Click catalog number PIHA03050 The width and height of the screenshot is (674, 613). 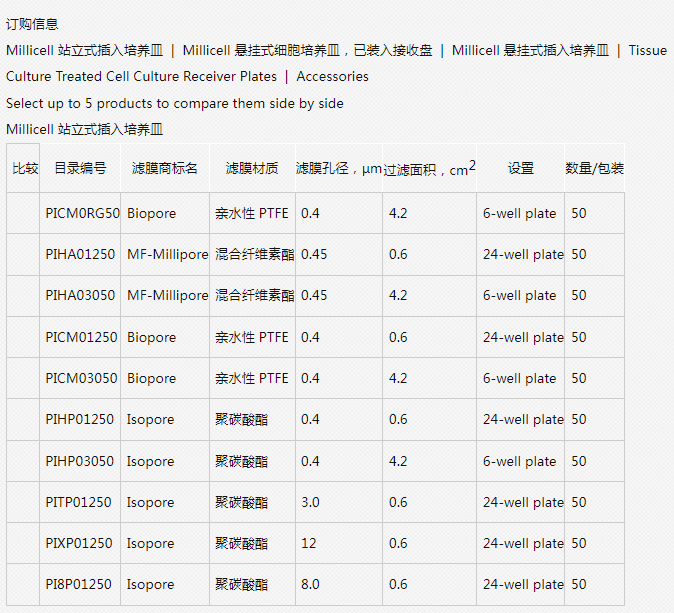80,295
